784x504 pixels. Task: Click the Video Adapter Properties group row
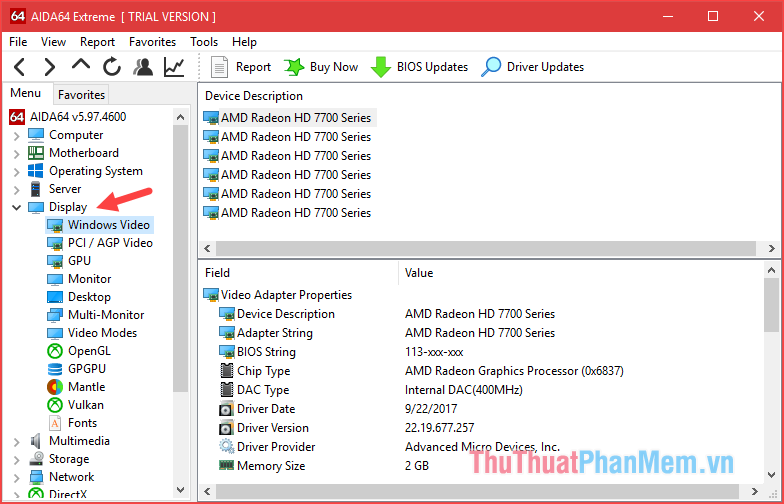click(278, 295)
